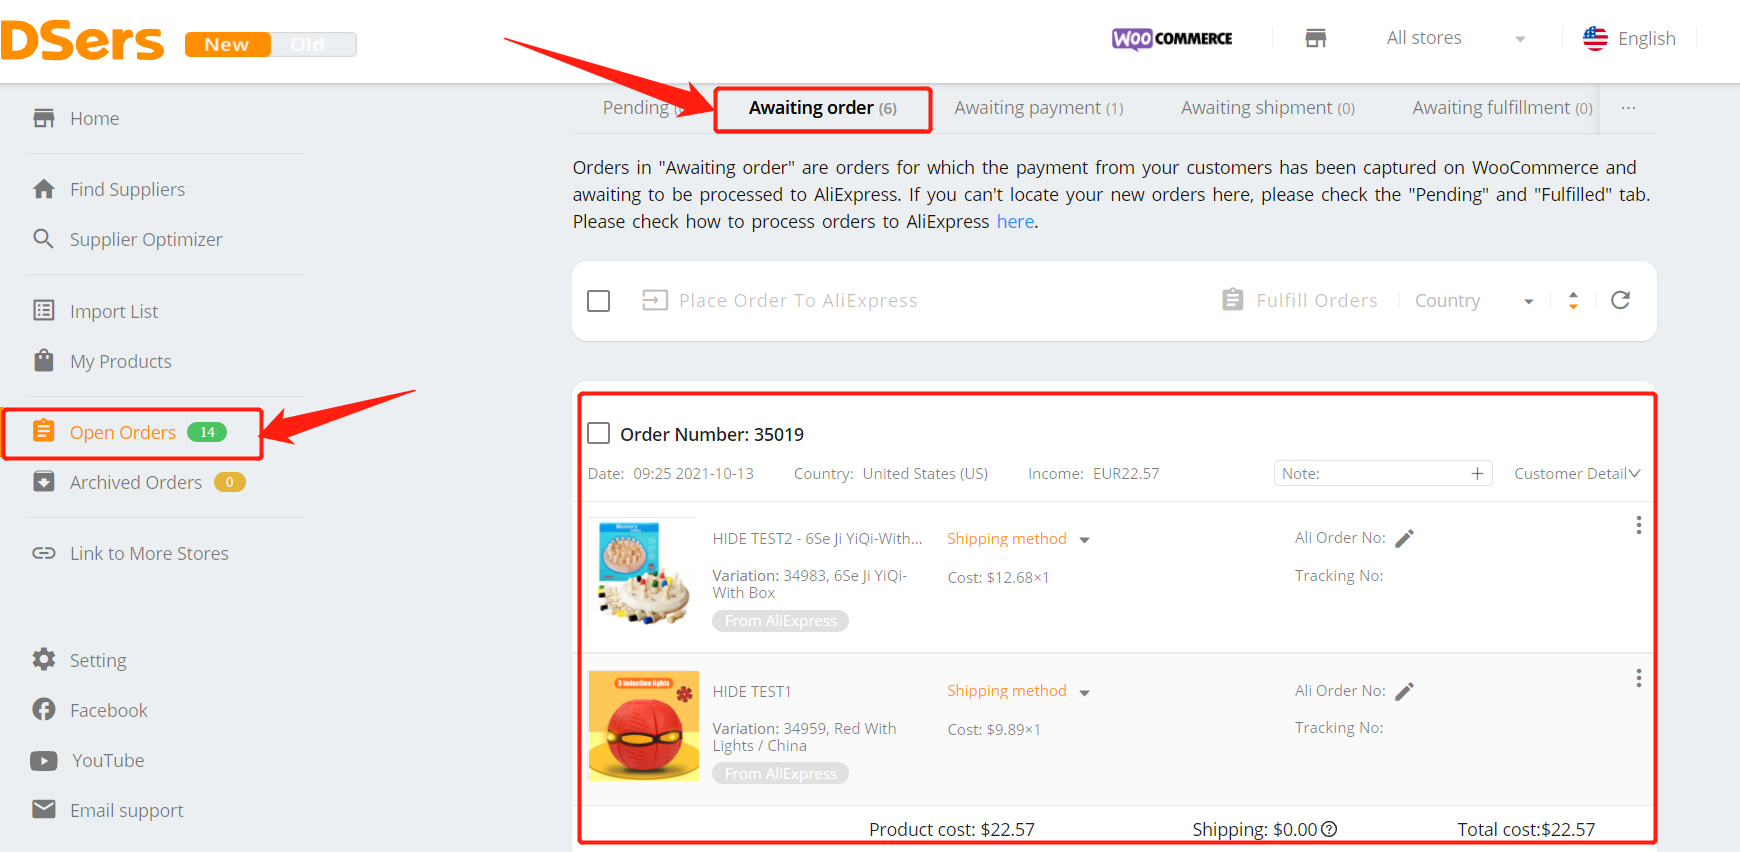
Task: Click the Supplier Optimizer magnifier icon
Action: 44,239
